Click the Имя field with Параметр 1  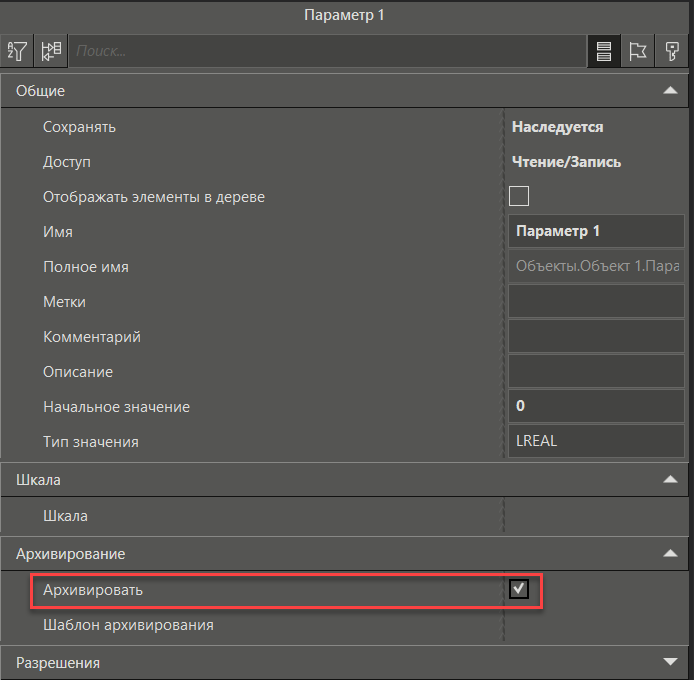(596, 231)
